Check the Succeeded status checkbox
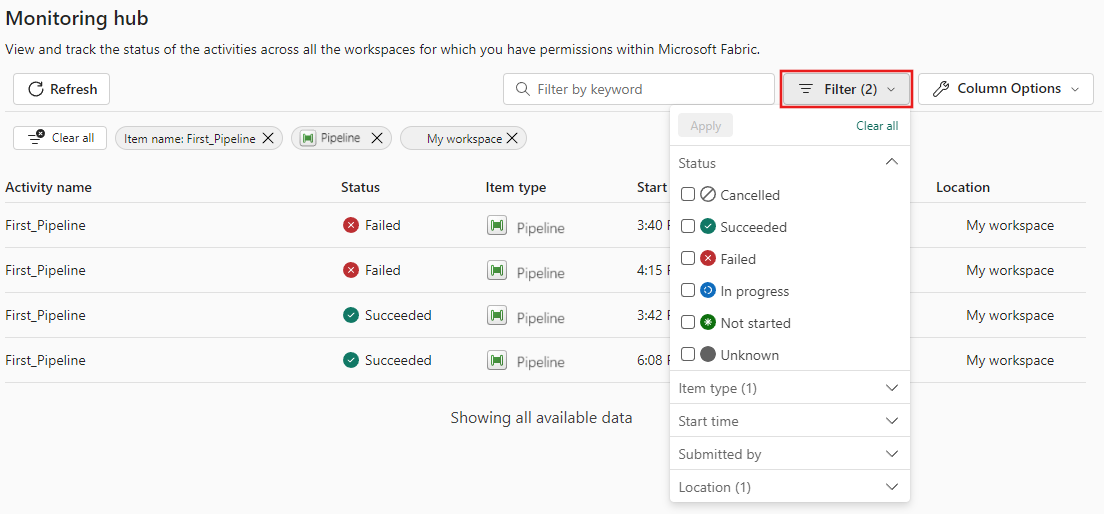 pos(688,227)
